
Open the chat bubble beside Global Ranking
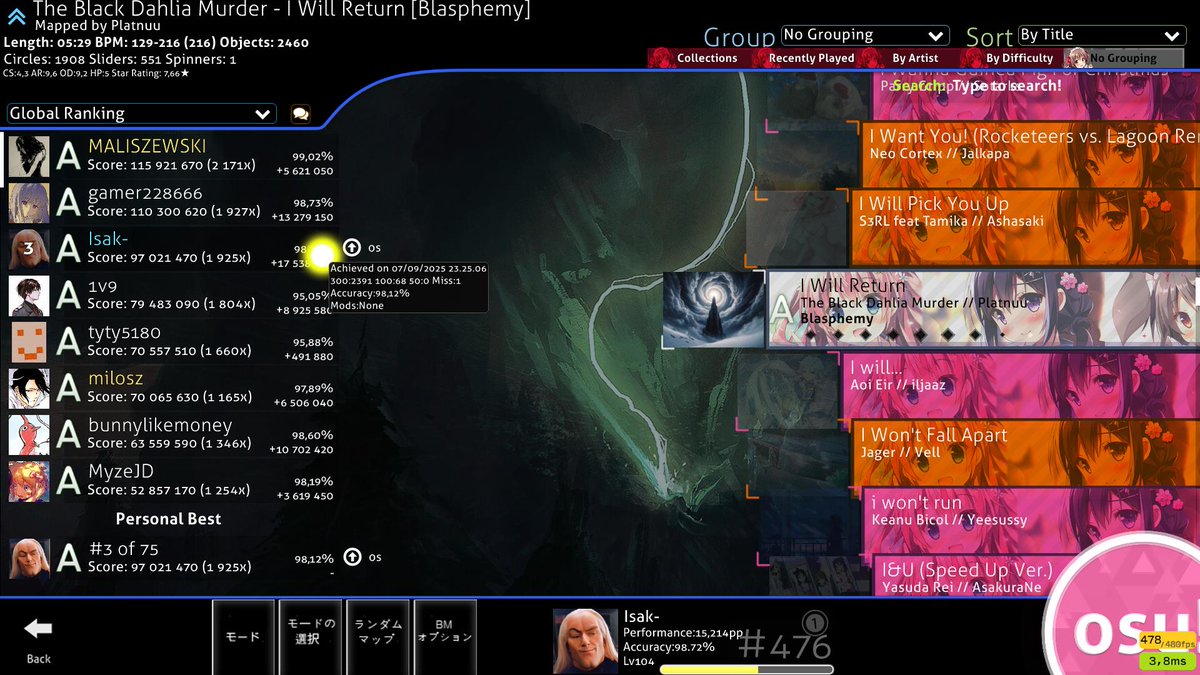298,113
